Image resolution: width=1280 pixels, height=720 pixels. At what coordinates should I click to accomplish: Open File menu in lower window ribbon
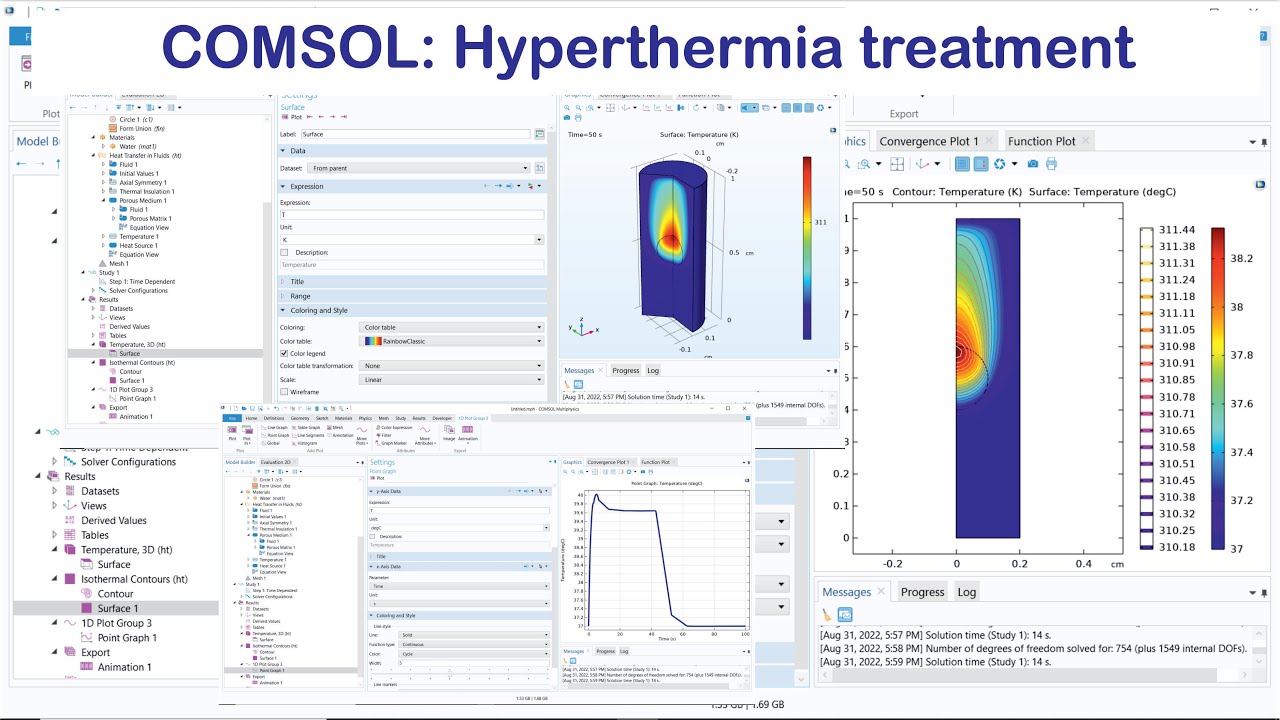(x=232, y=418)
